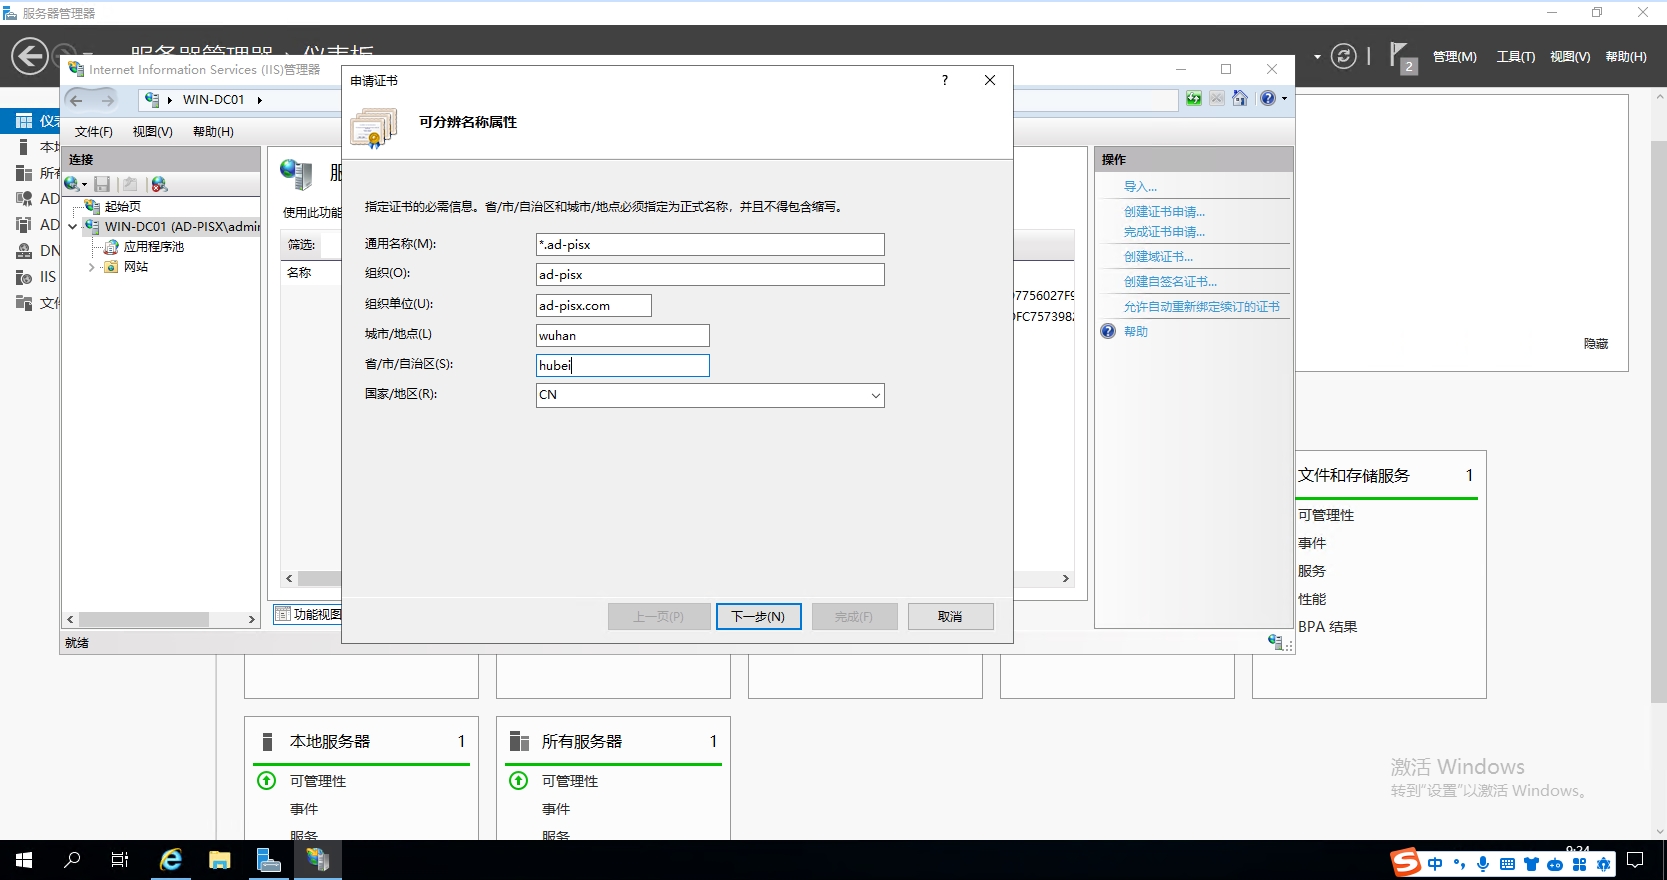Click the IIS home icon in toolbar
Viewport: 1667px width, 880px height.
1240,98
